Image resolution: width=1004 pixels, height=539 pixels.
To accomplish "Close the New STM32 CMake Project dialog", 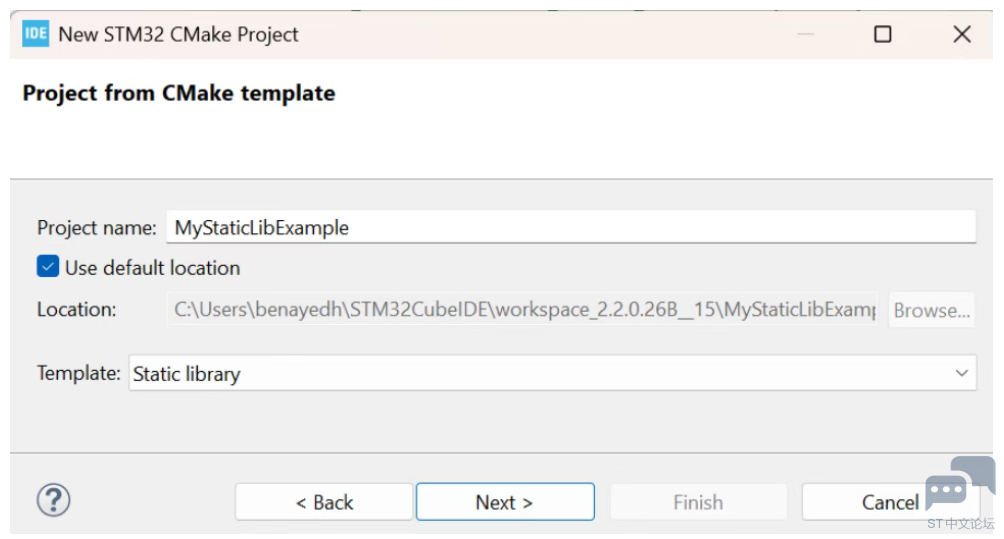I will 962,34.
